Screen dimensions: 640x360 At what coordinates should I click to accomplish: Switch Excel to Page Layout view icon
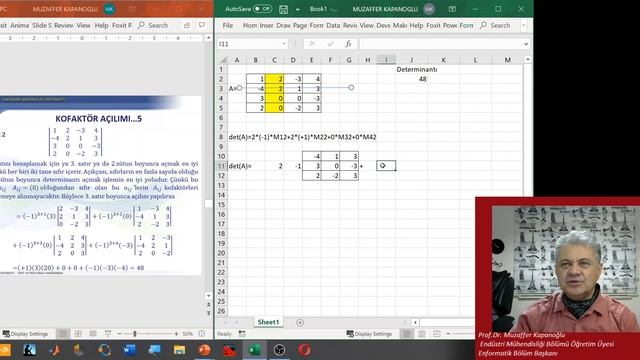point(422,334)
